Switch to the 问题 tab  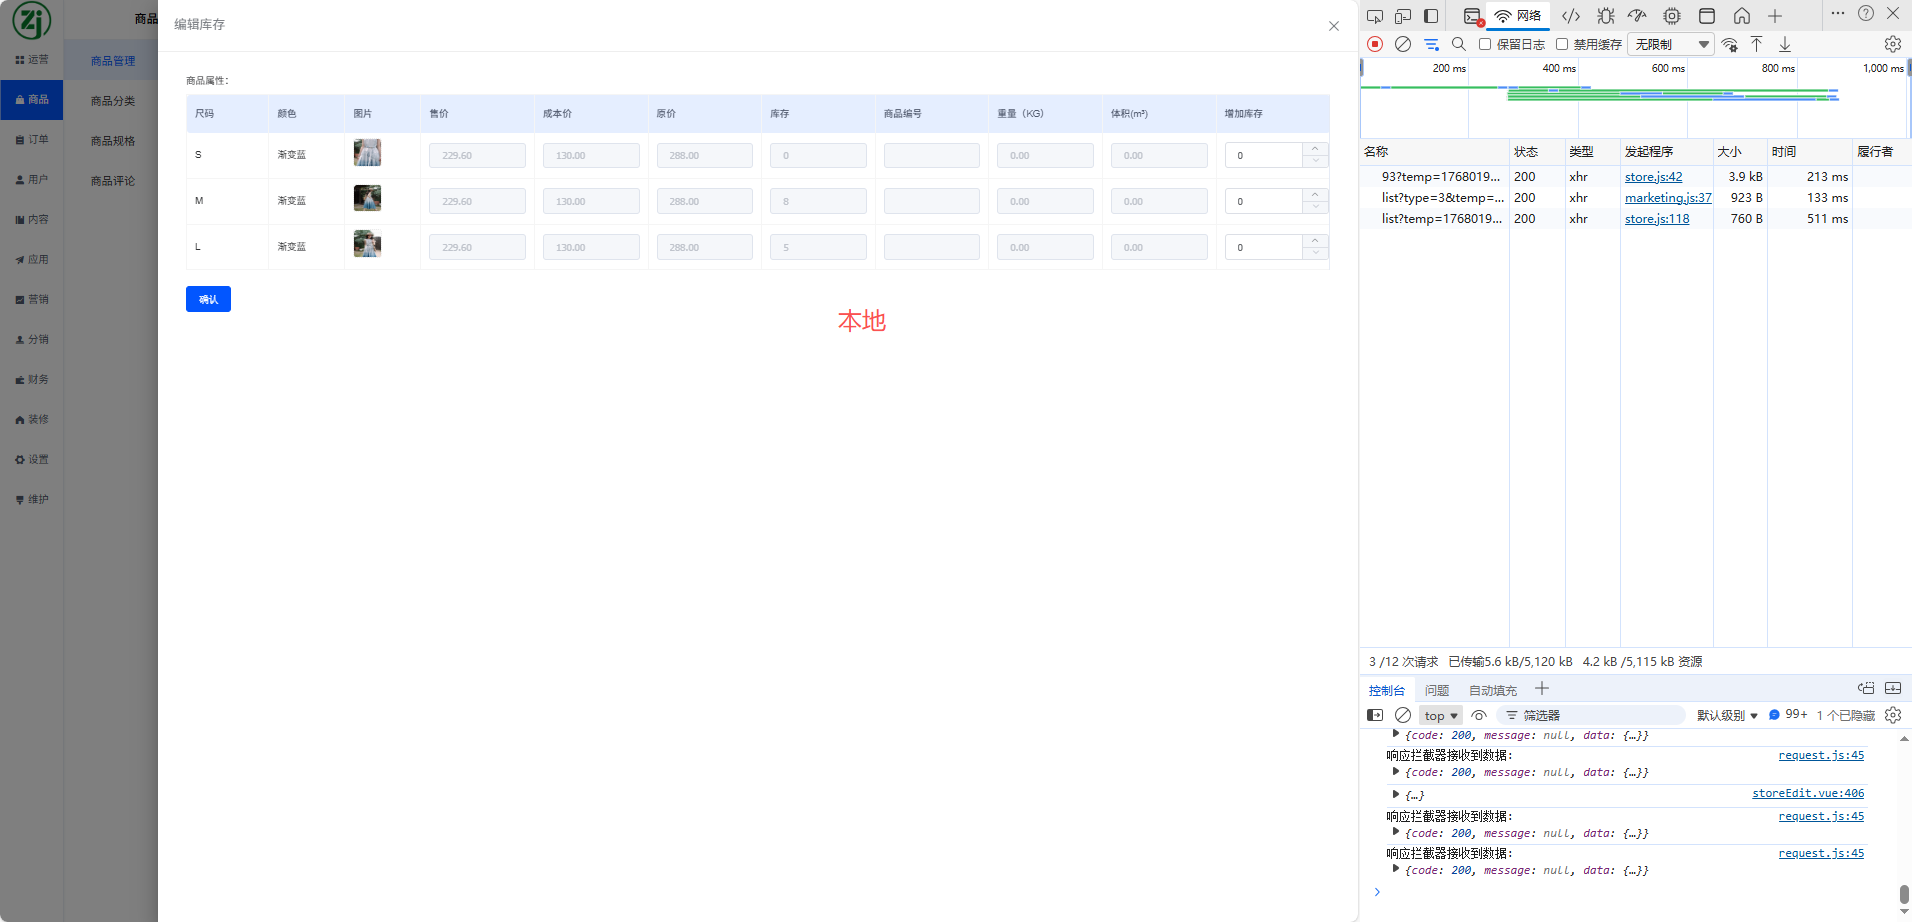(x=1437, y=690)
